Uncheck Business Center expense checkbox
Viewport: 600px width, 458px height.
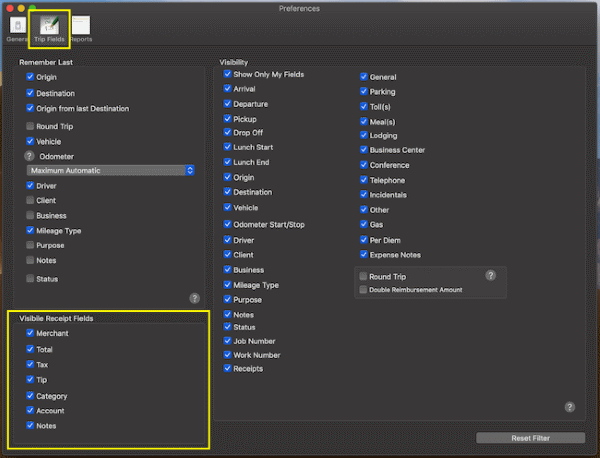point(363,150)
